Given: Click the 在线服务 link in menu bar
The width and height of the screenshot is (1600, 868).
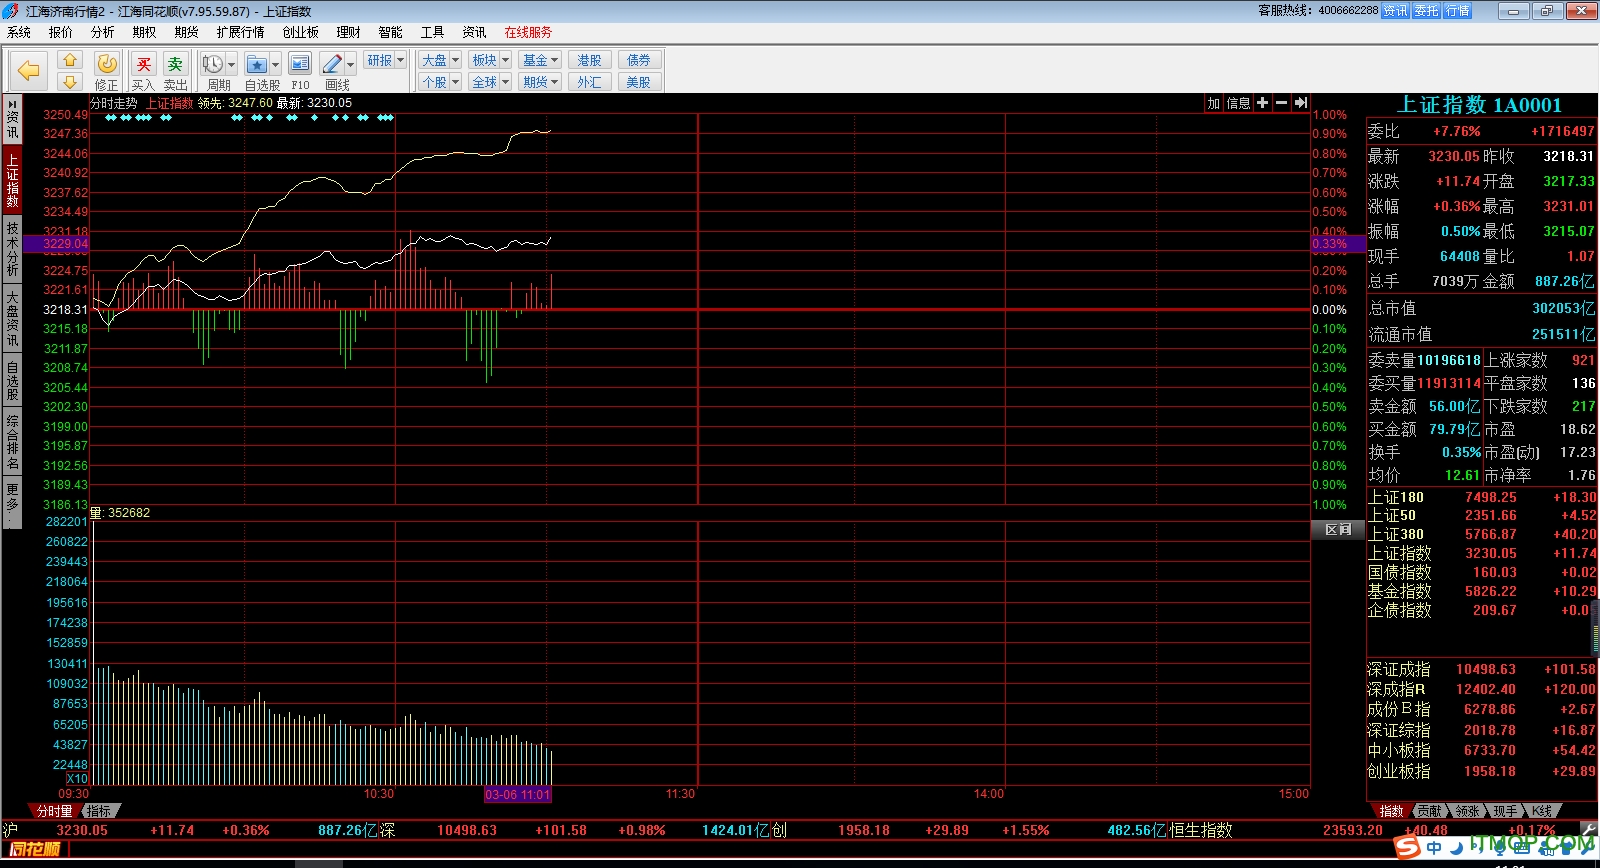Looking at the screenshot, I should 528,32.
